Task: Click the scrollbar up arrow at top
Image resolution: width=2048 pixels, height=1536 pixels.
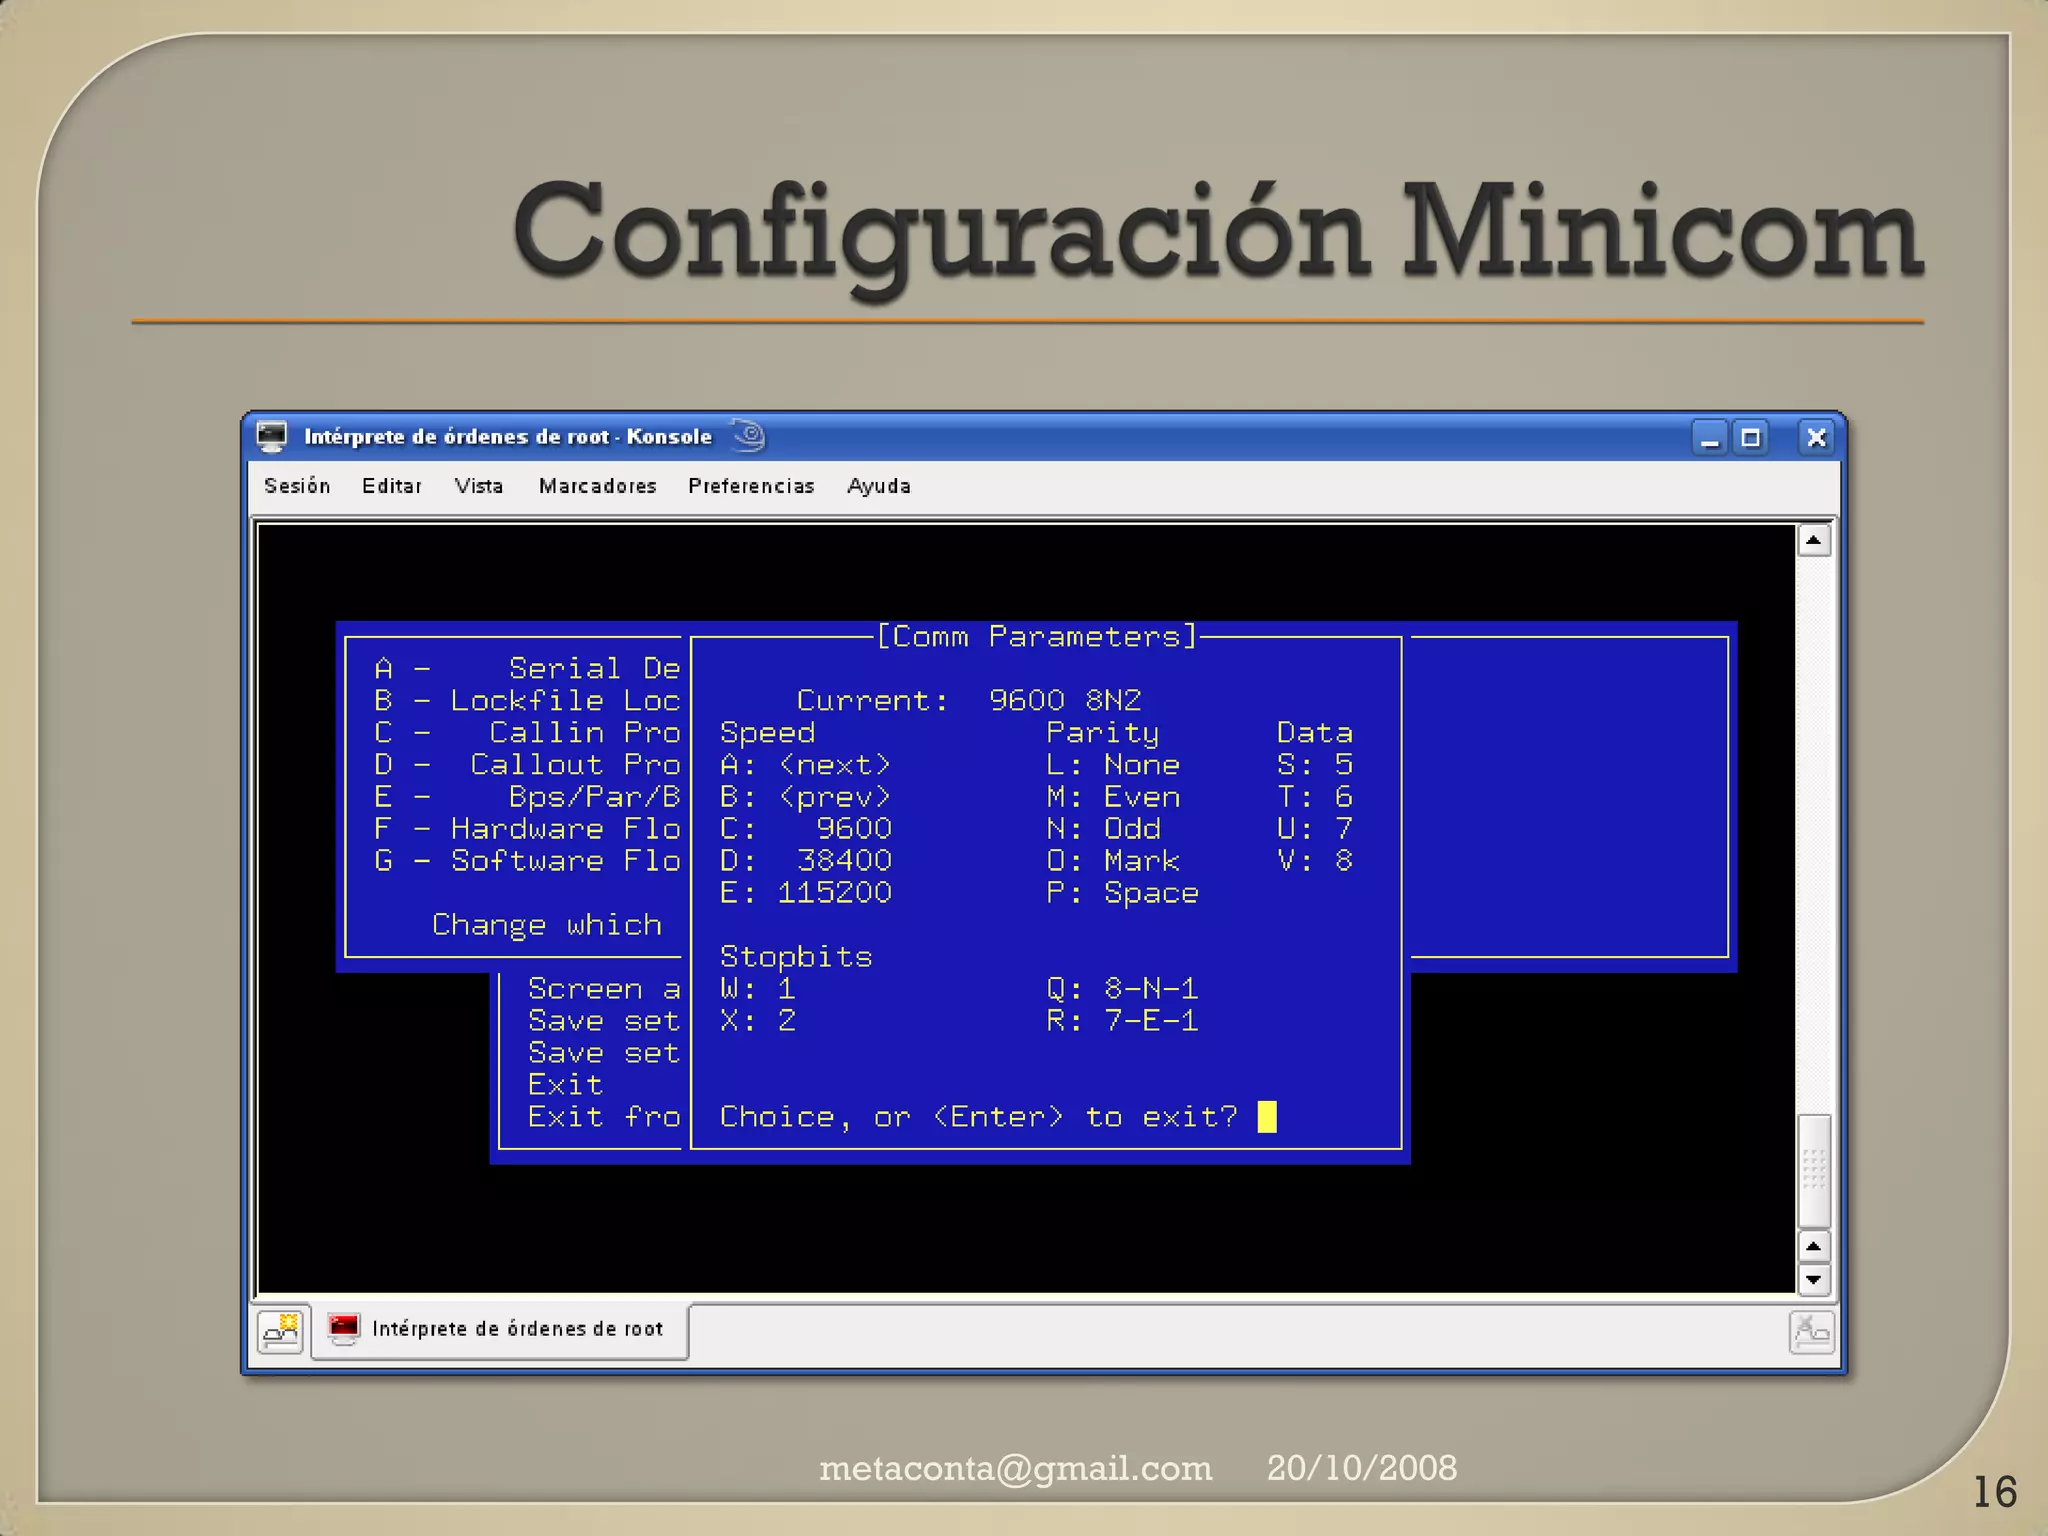Action: point(1814,541)
